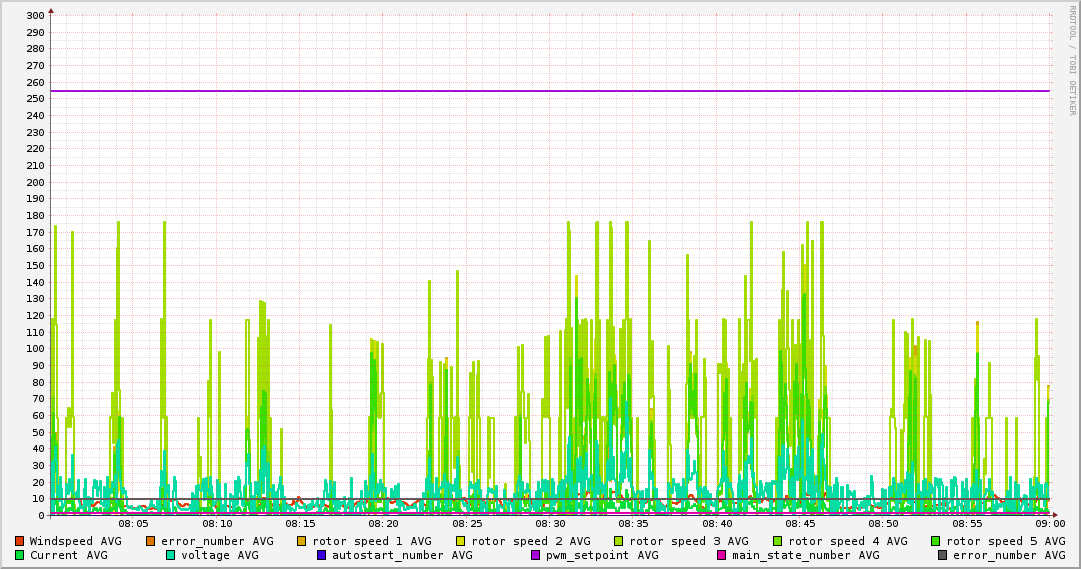Click the 08:30 time axis label
The width and height of the screenshot is (1081, 569).
(x=550, y=523)
